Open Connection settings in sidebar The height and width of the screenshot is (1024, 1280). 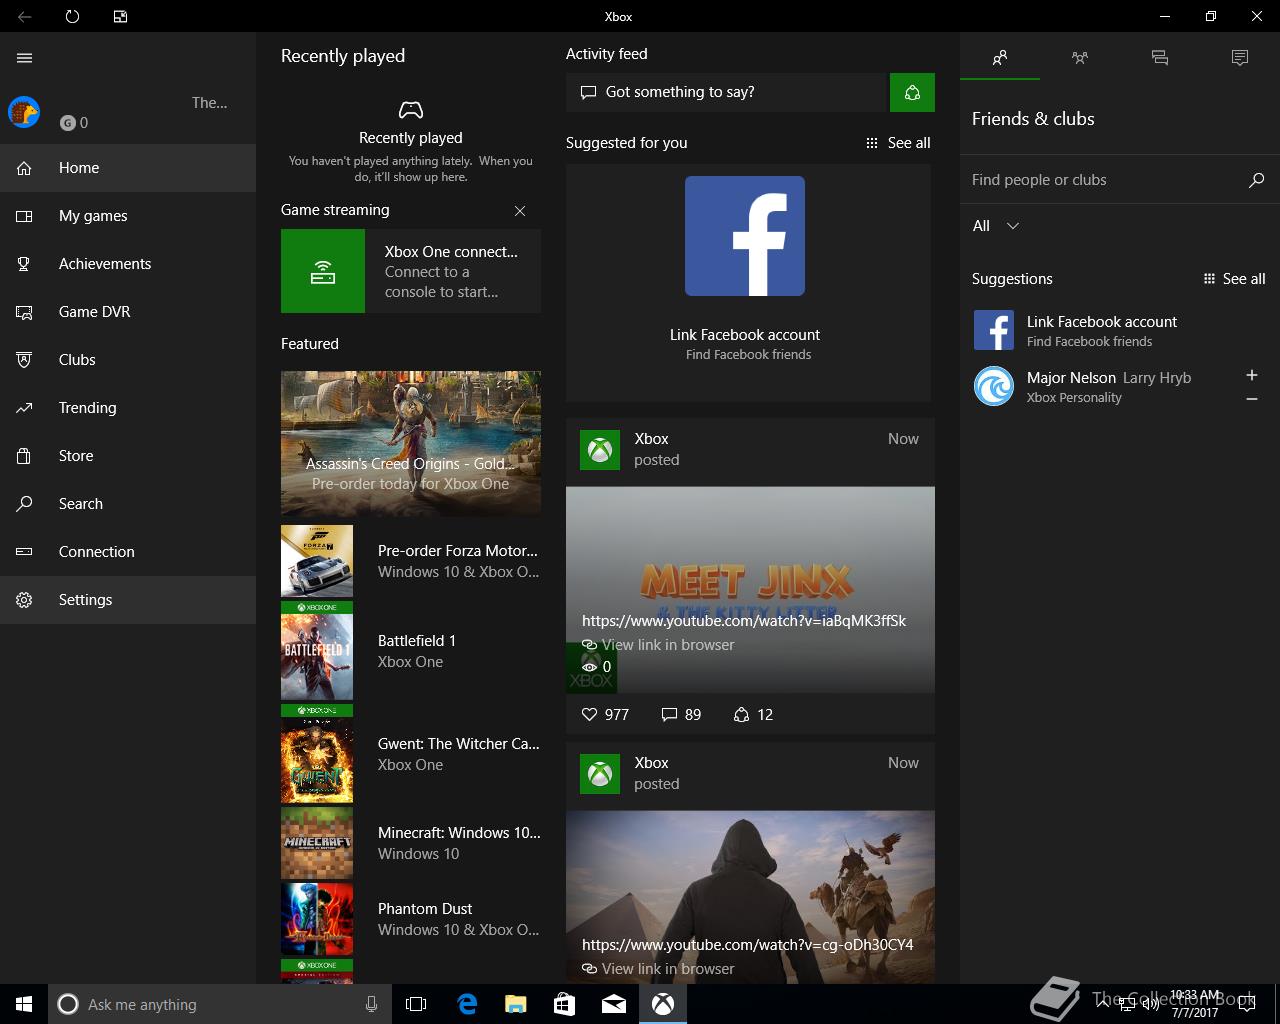pyautogui.click(x=128, y=552)
